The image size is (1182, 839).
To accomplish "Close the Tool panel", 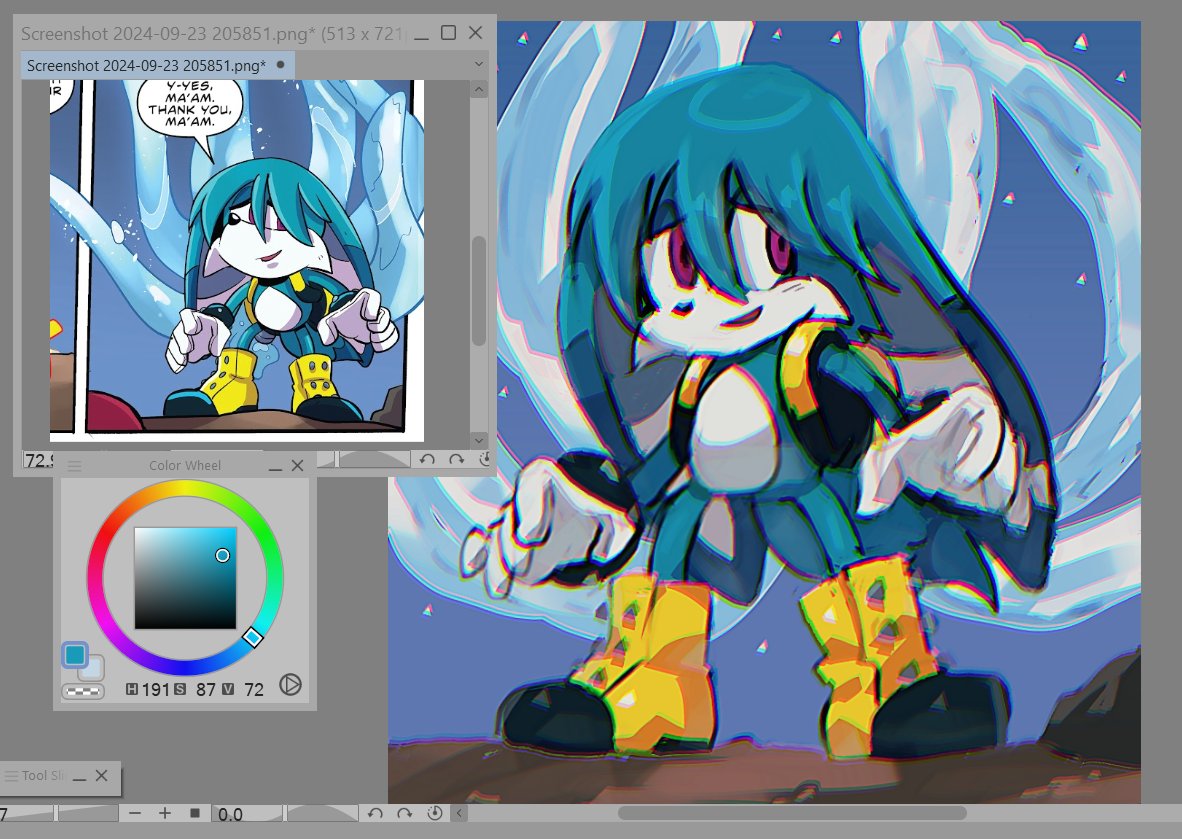I will [102, 775].
